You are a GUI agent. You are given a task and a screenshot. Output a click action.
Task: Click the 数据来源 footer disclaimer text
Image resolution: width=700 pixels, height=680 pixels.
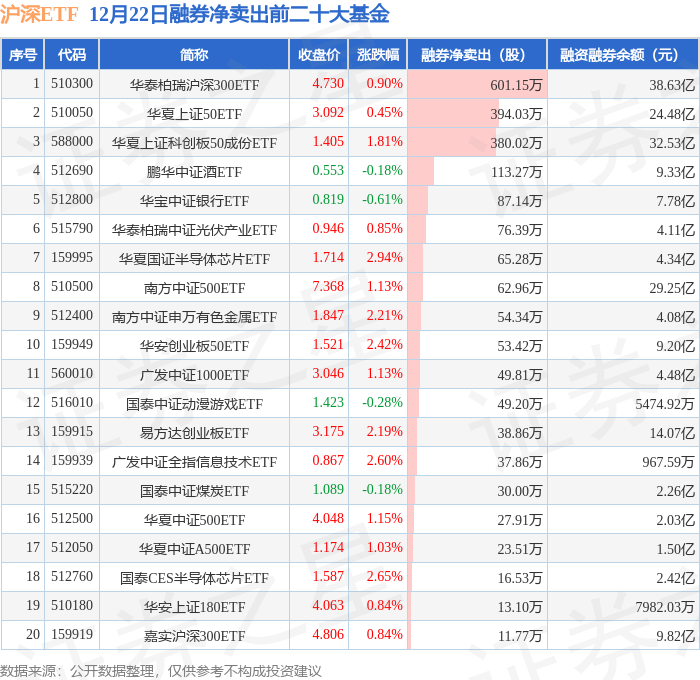[x=161, y=671]
